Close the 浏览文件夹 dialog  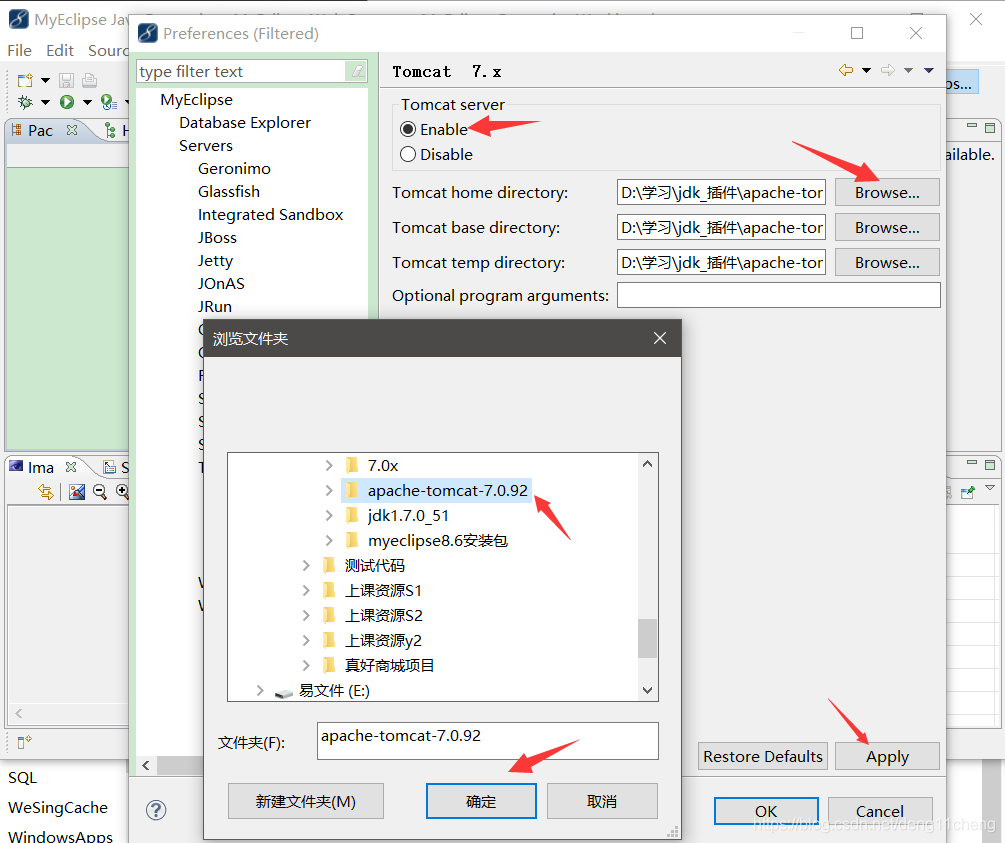click(660, 338)
